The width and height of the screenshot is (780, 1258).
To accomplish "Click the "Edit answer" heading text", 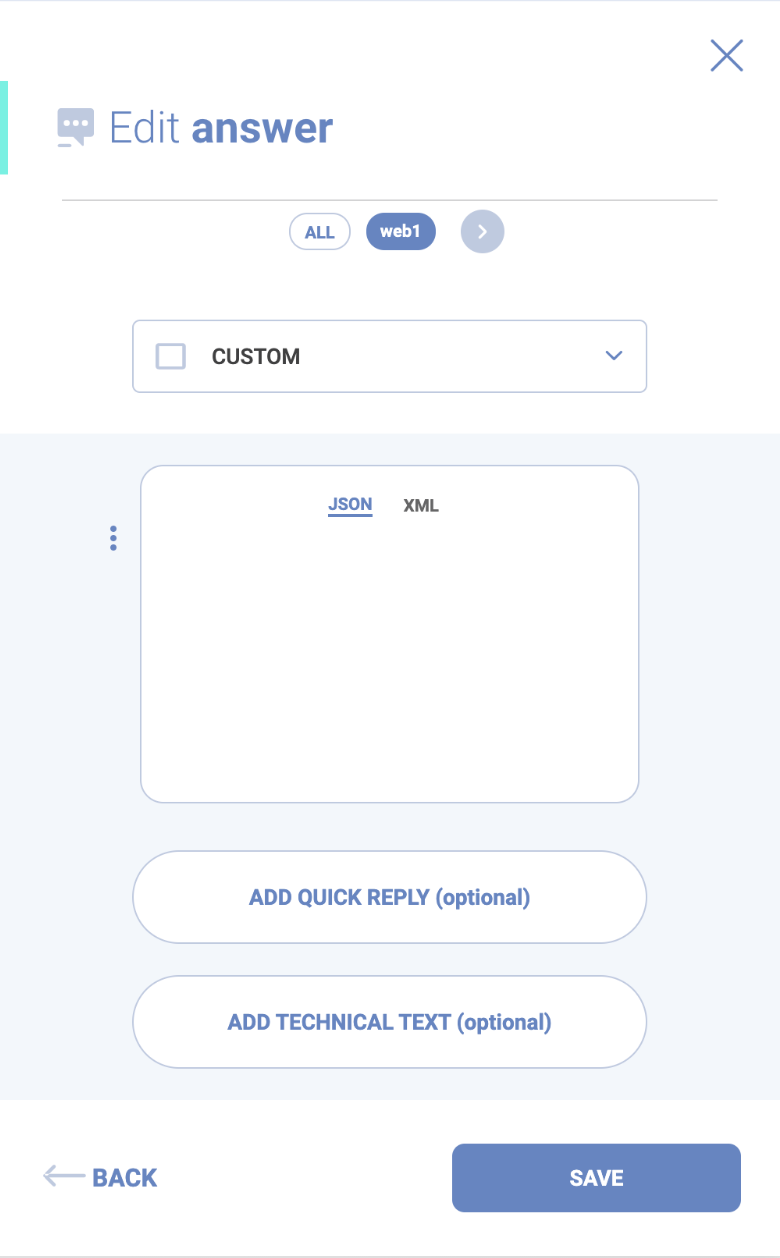I will point(221,129).
